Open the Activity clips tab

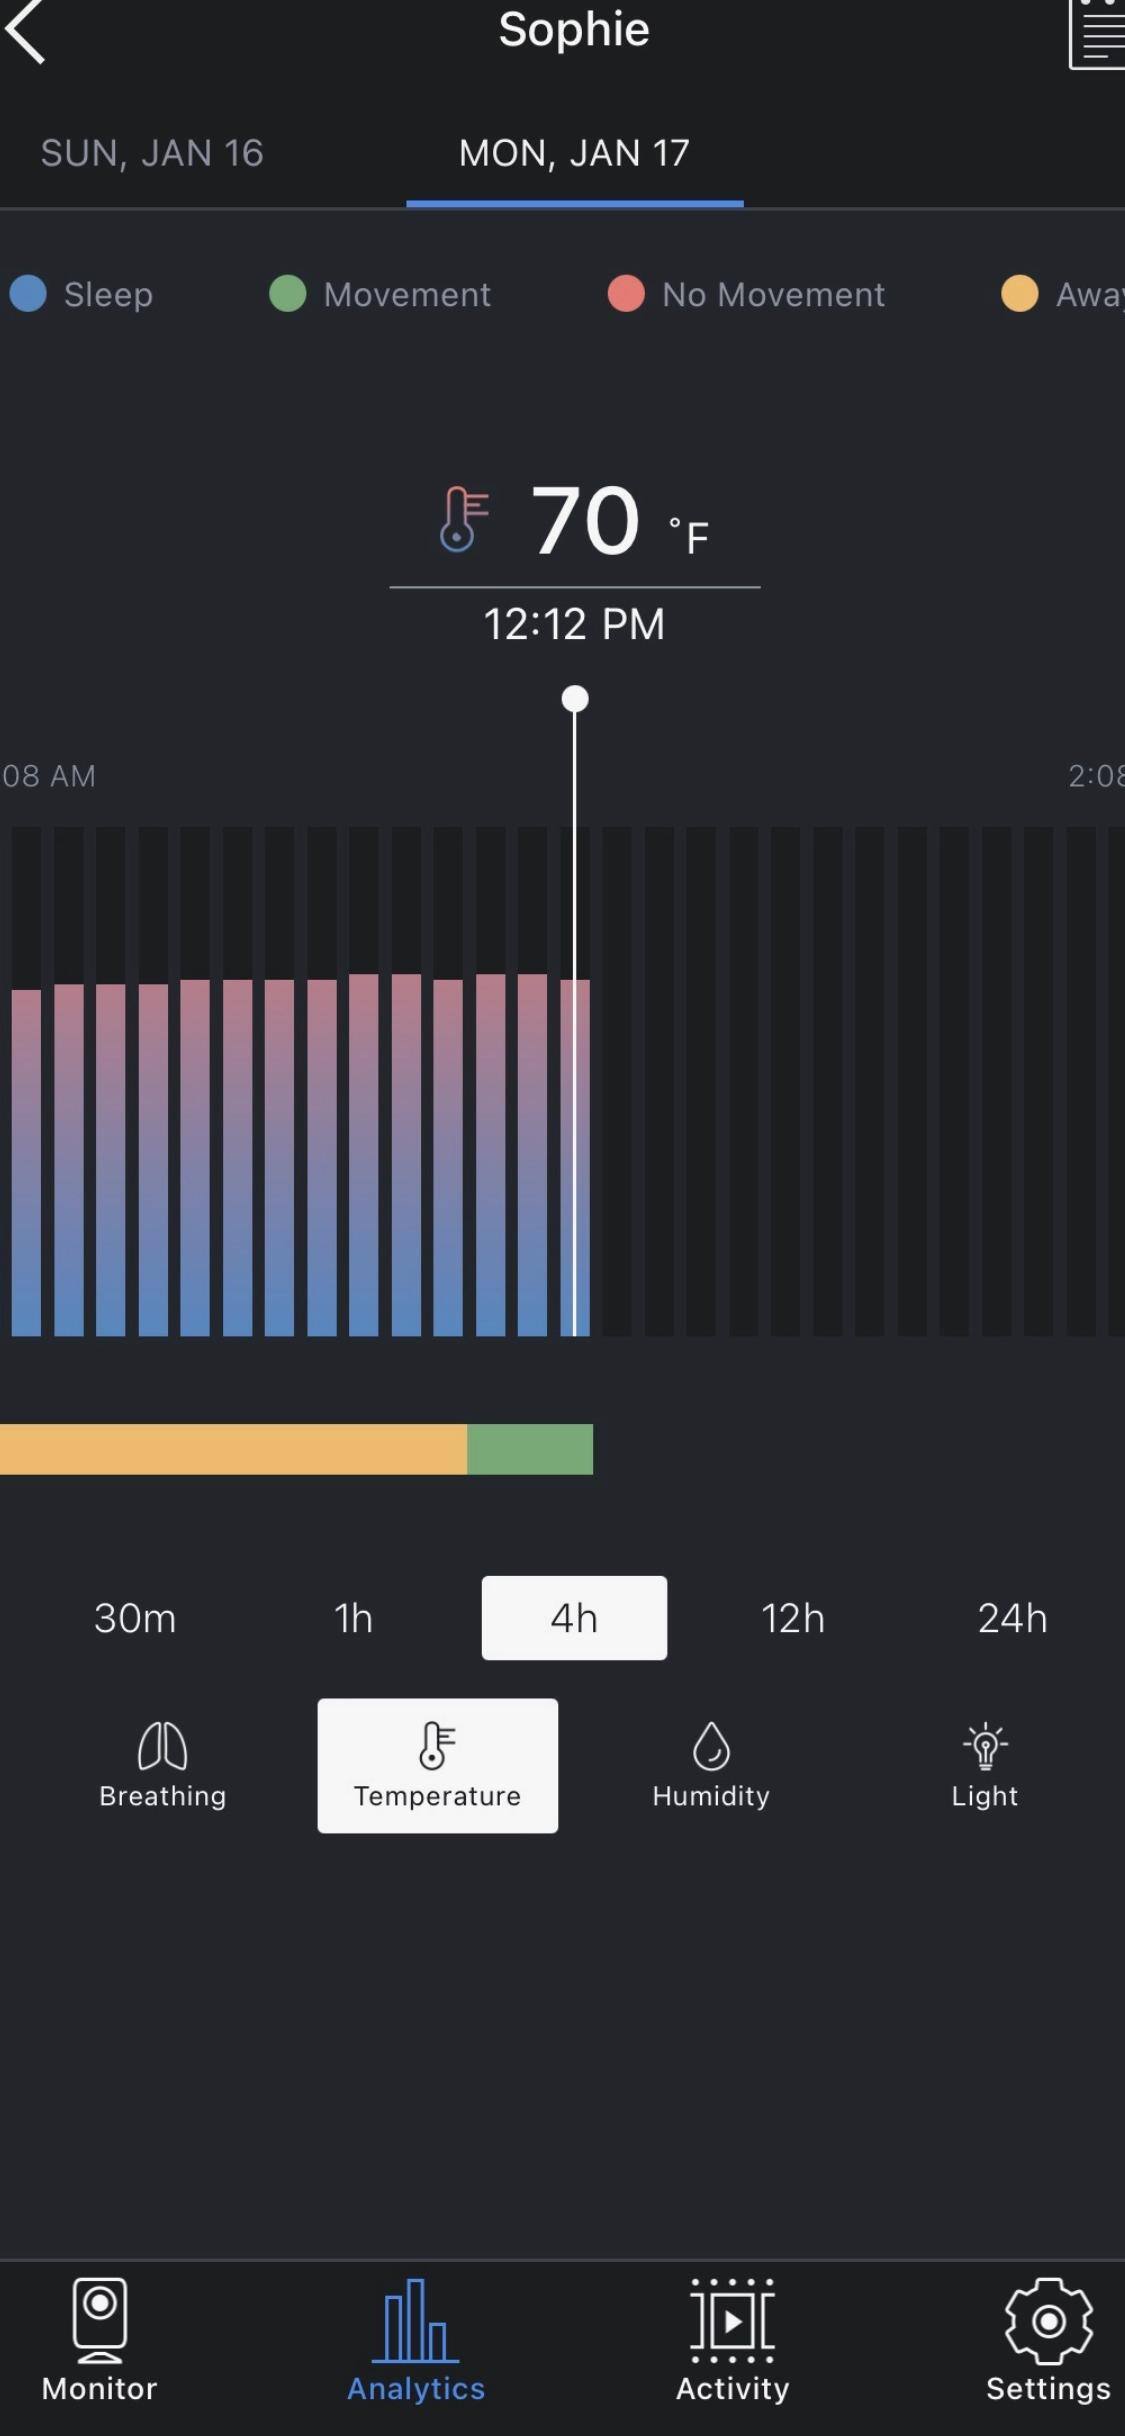pyautogui.click(x=732, y=2340)
